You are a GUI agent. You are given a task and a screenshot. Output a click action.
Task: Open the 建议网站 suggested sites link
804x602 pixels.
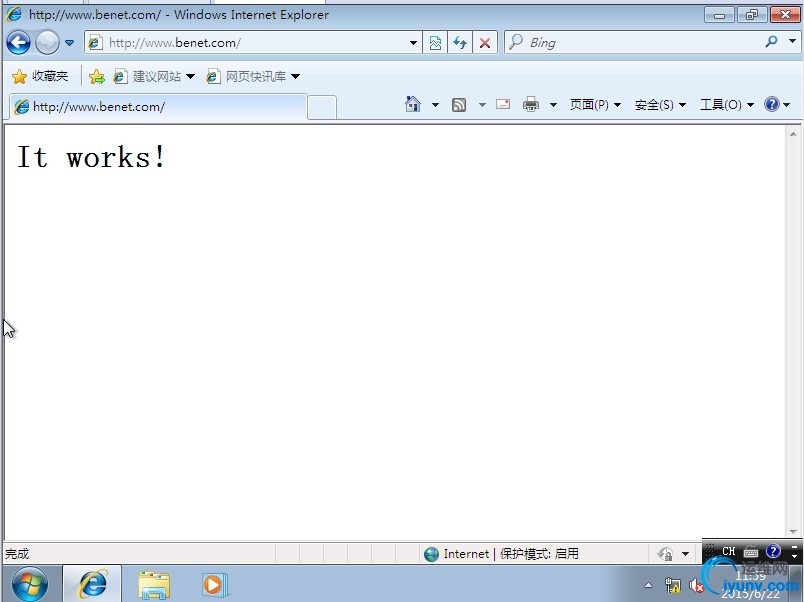tap(148, 76)
